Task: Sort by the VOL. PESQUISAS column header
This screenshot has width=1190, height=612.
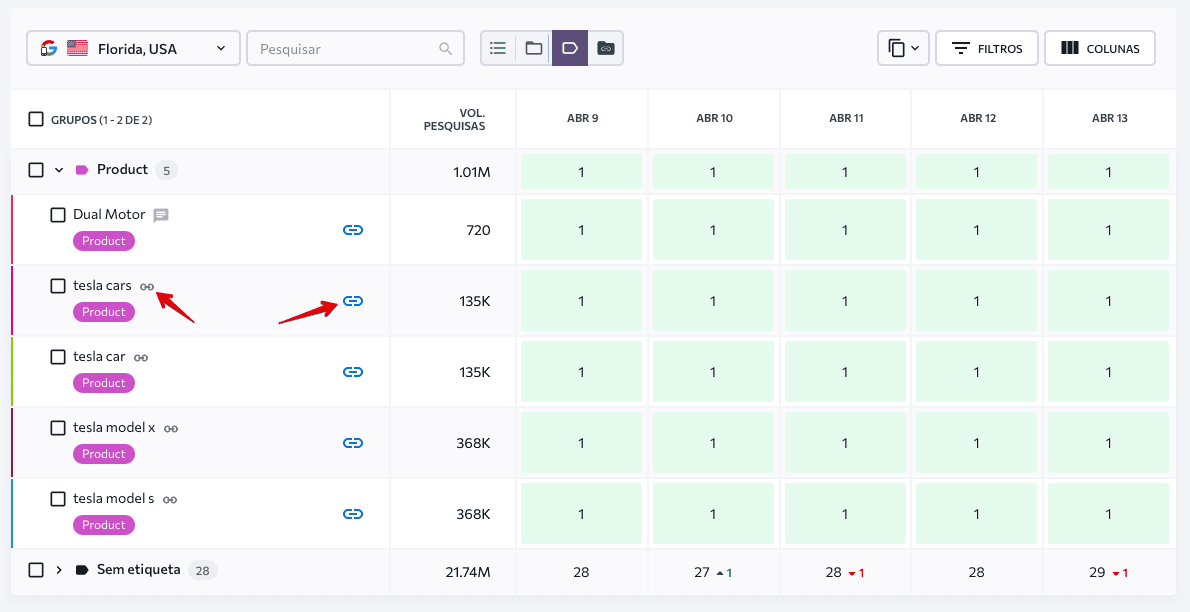Action: [455, 119]
